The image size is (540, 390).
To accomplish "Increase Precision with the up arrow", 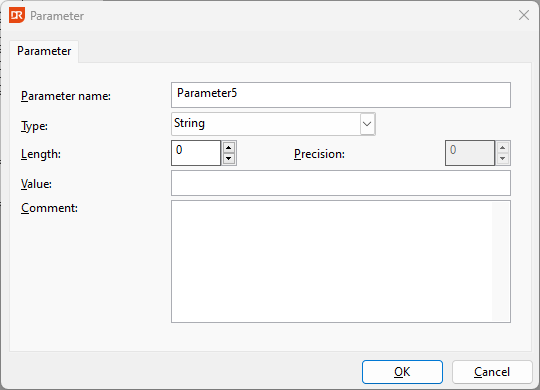I will [x=503, y=147].
